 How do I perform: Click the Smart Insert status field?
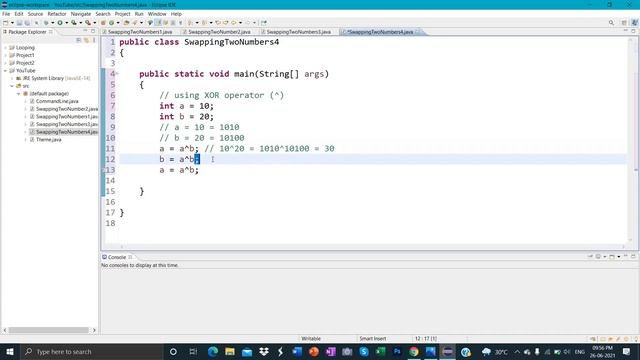point(373,338)
